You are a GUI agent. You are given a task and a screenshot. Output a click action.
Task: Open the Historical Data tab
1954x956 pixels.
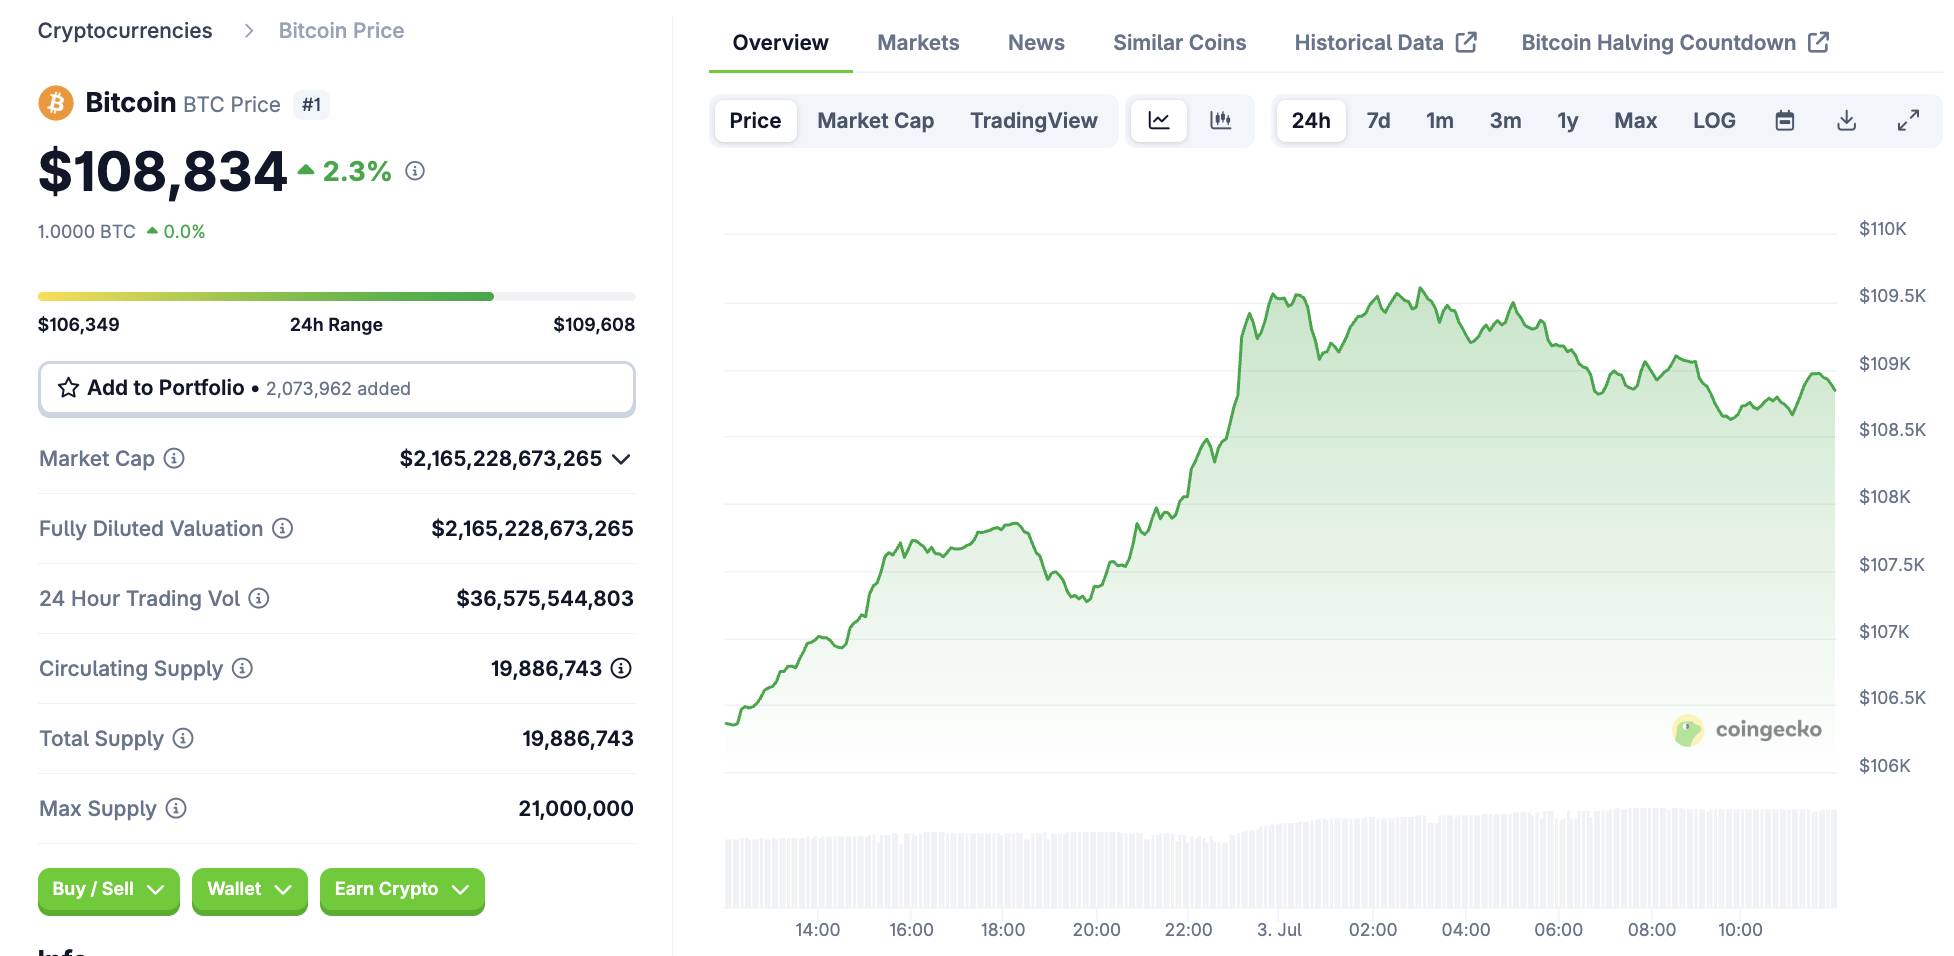1385,43
